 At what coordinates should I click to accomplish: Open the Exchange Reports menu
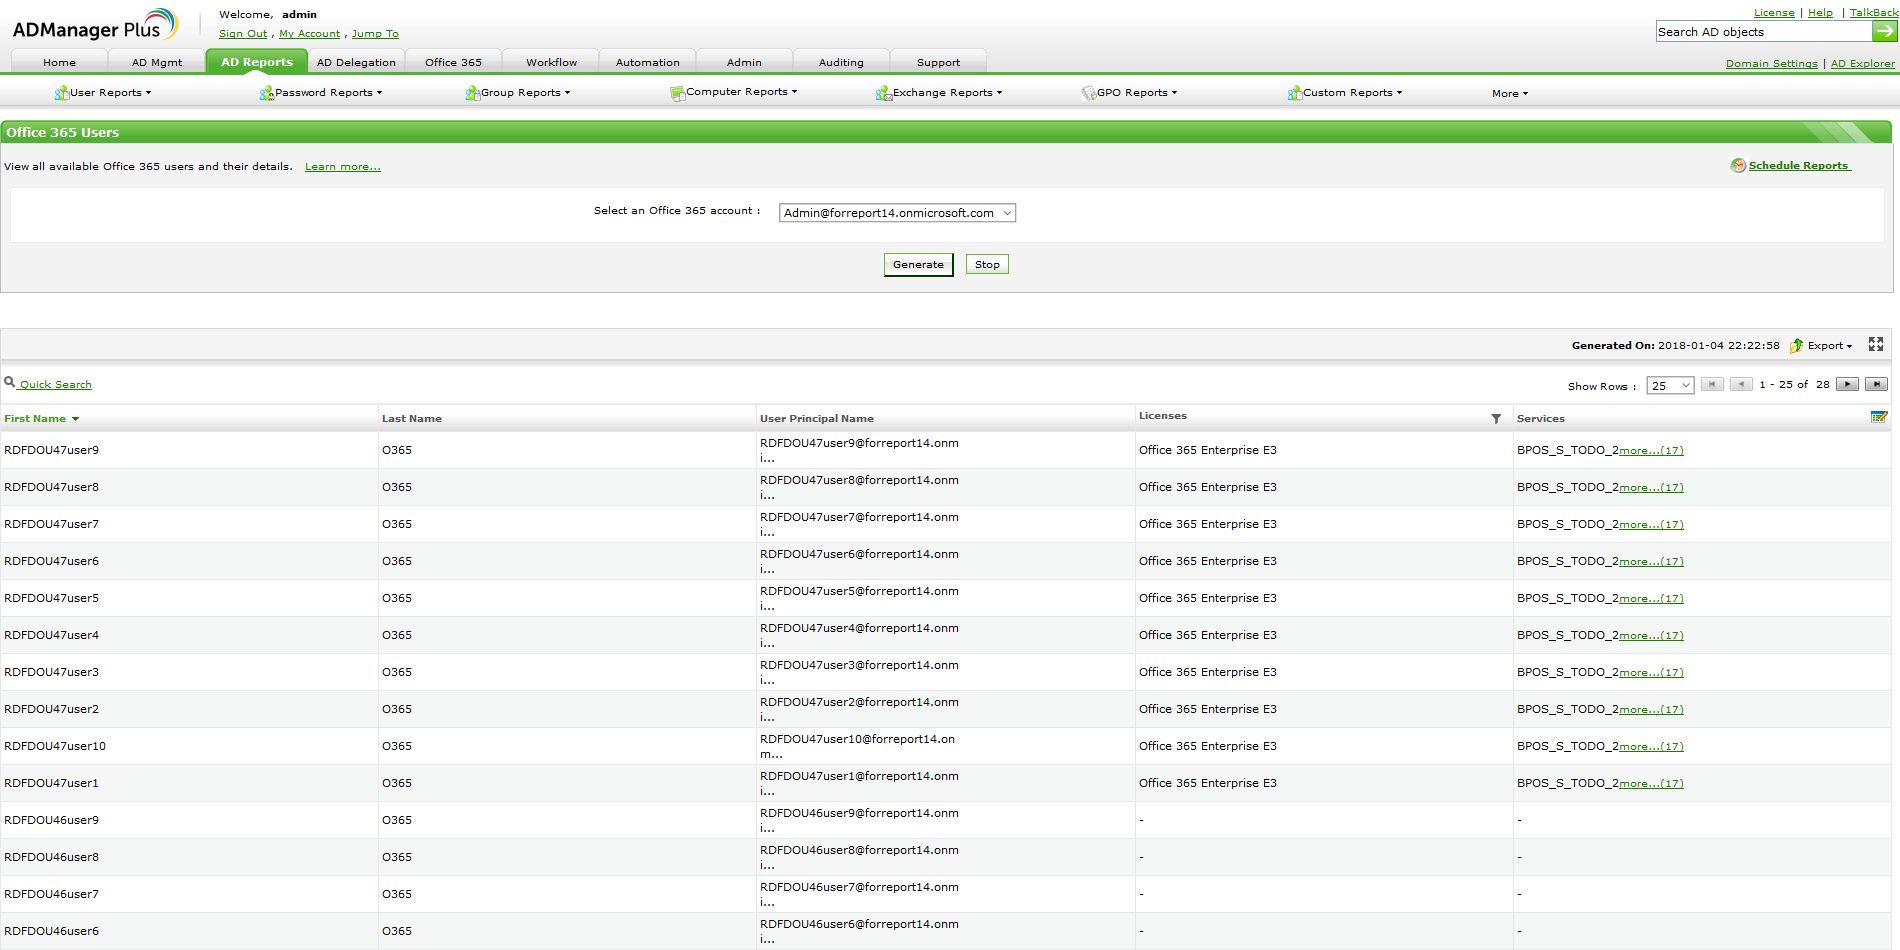point(939,93)
